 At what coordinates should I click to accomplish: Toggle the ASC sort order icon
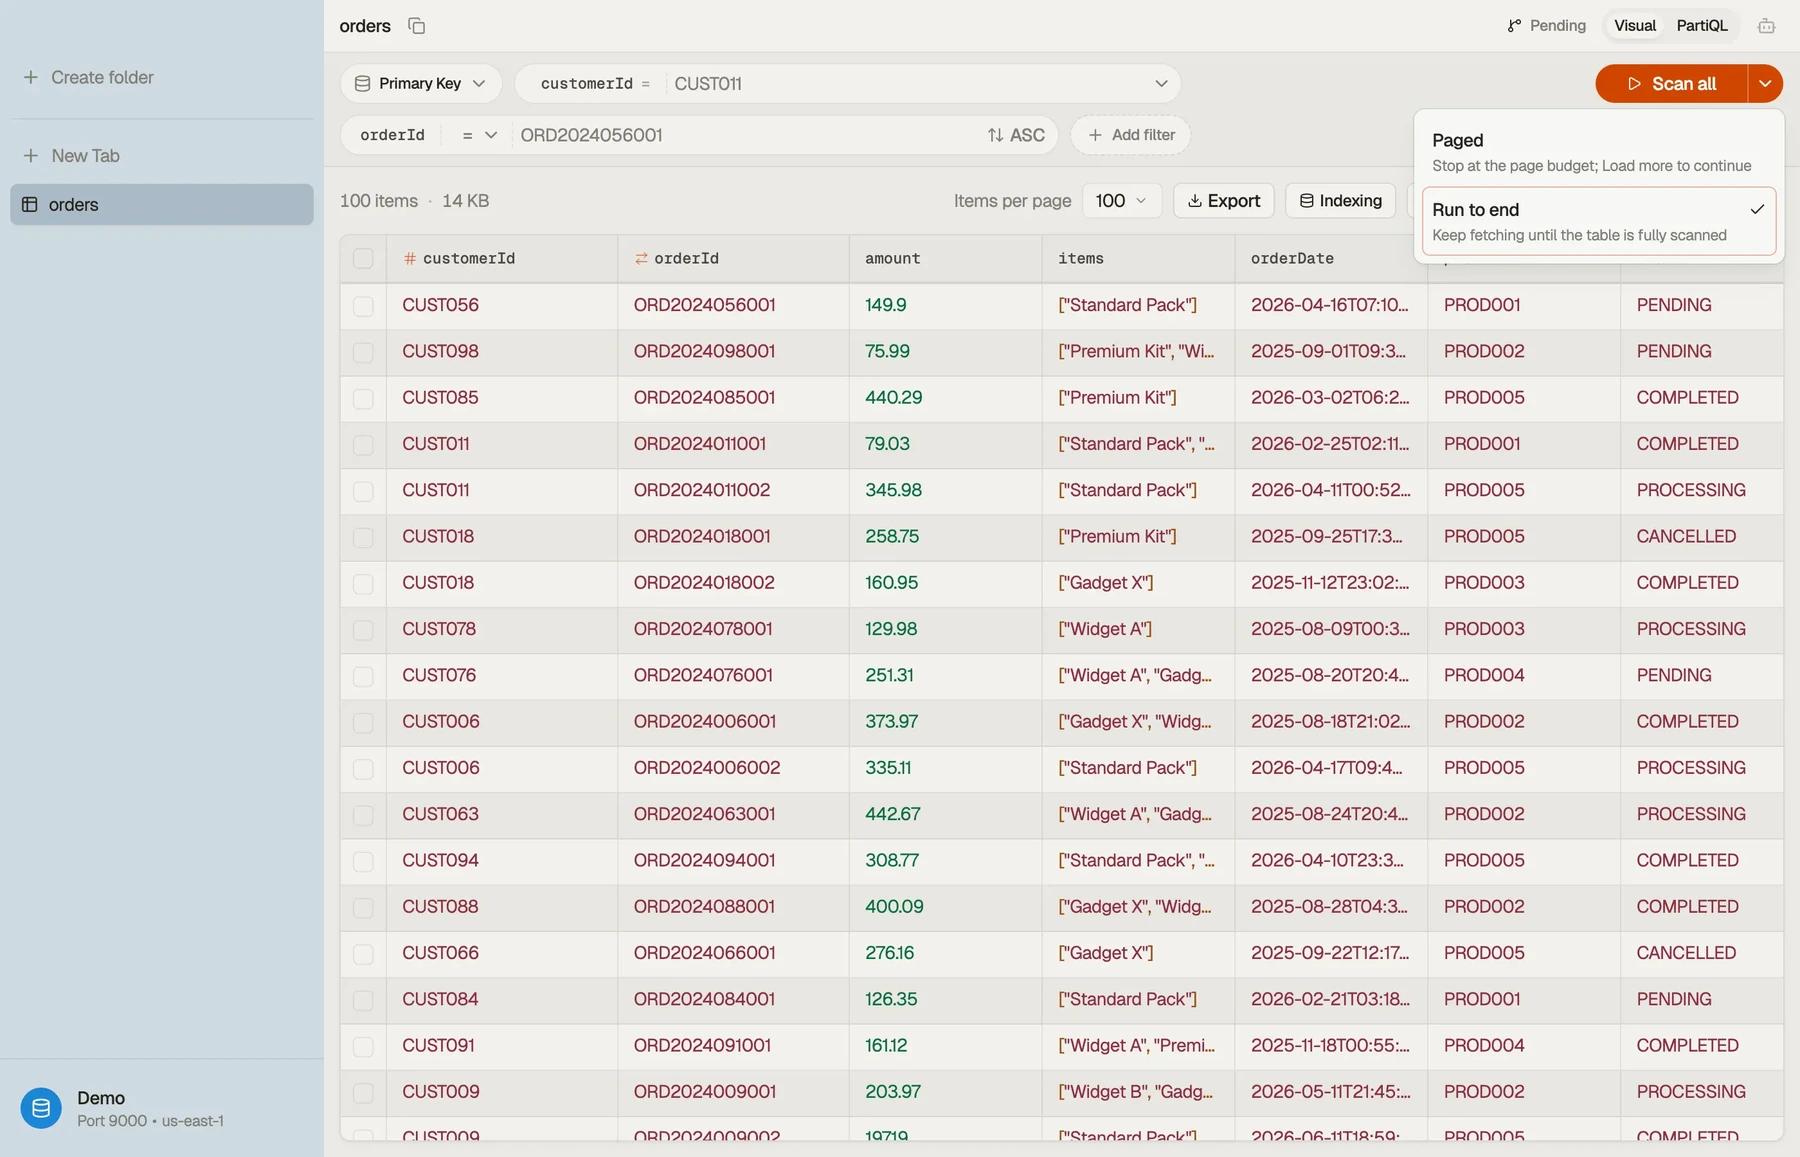pos(995,135)
